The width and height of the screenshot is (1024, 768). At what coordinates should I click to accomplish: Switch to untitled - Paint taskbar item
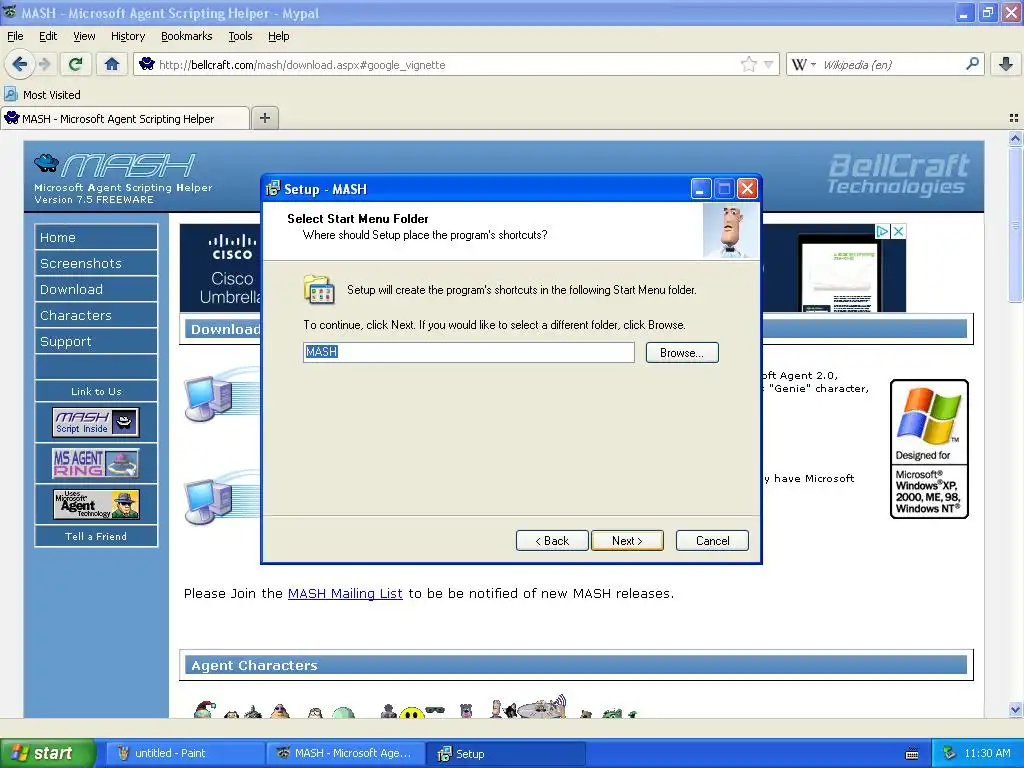tap(184, 753)
